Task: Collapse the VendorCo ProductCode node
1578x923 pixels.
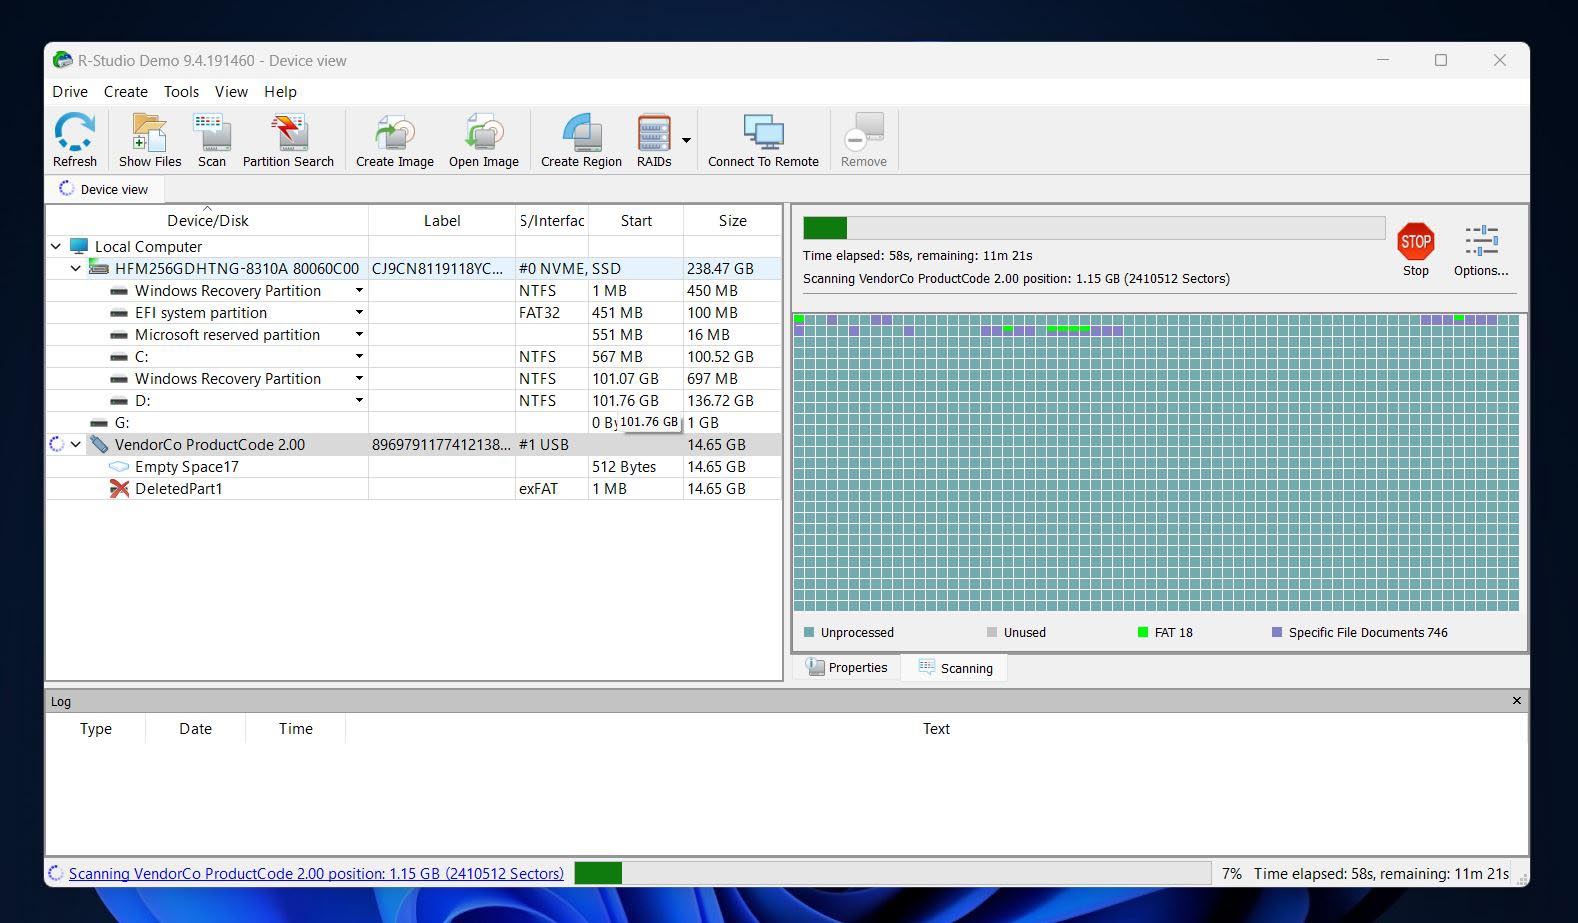Action: [x=76, y=444]
